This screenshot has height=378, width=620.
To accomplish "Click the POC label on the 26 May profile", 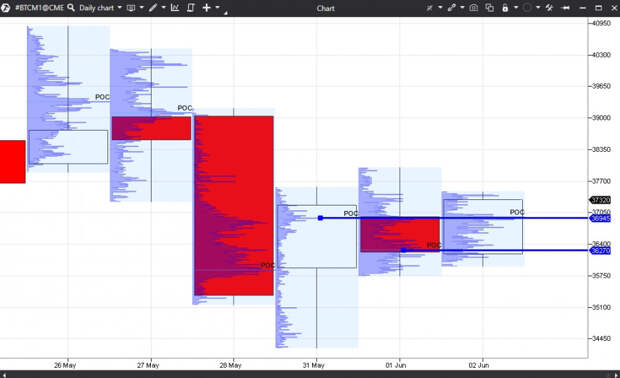I will (102, 97).
